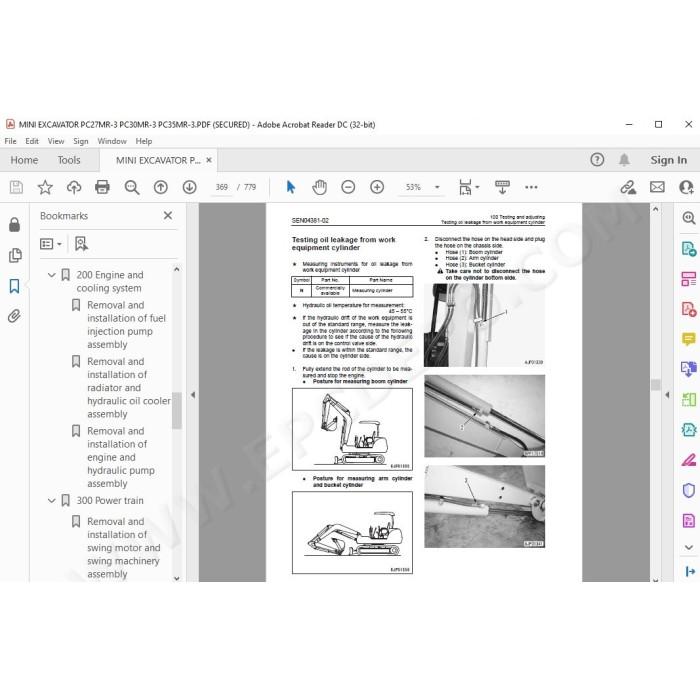Collapse the 200 Engine and cooling system bookmark

(x=52, y=275)
